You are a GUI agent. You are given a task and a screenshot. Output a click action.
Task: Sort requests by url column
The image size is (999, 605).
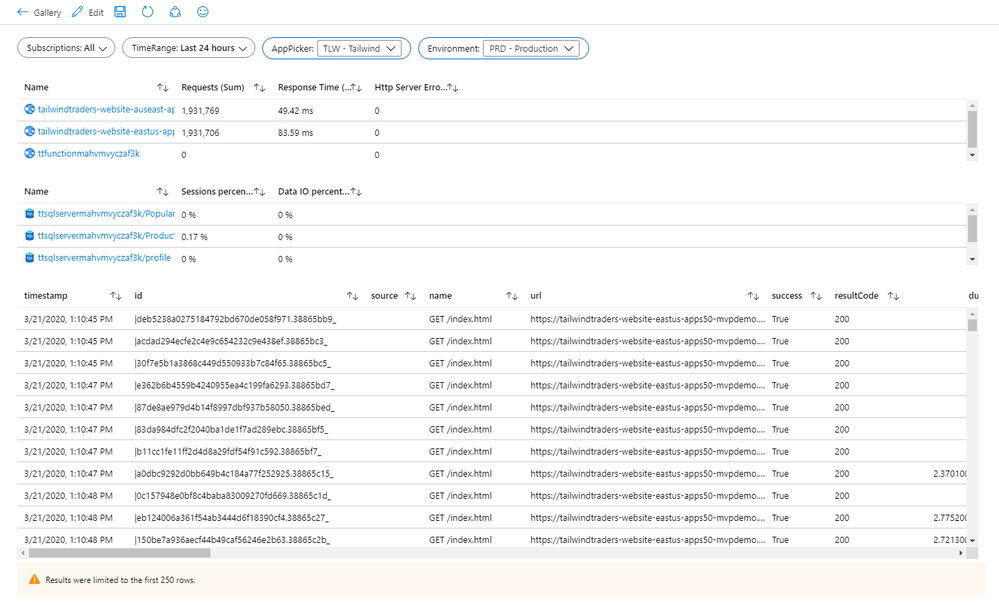pyautogui.click(x=753, y=296)
